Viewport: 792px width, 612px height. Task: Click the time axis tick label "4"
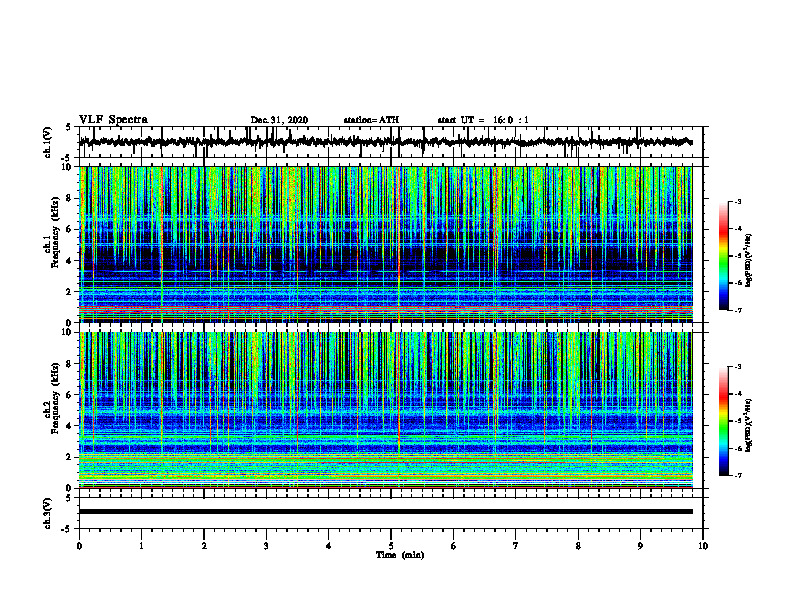[329, 546]
